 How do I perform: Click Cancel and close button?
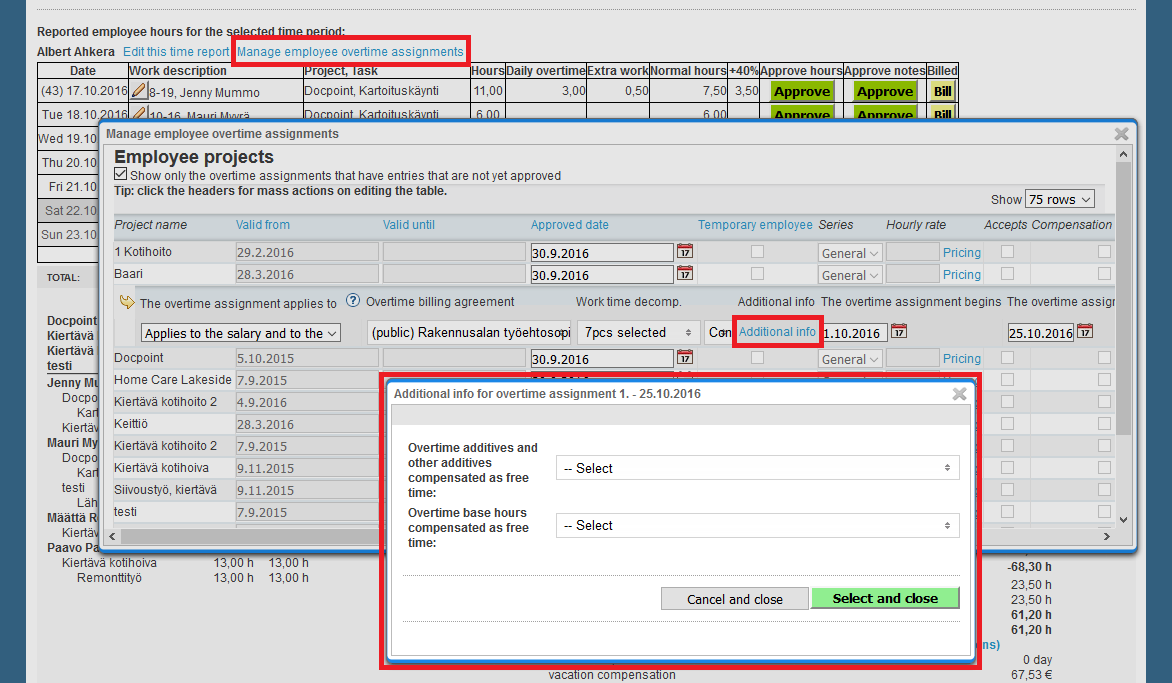735,599
